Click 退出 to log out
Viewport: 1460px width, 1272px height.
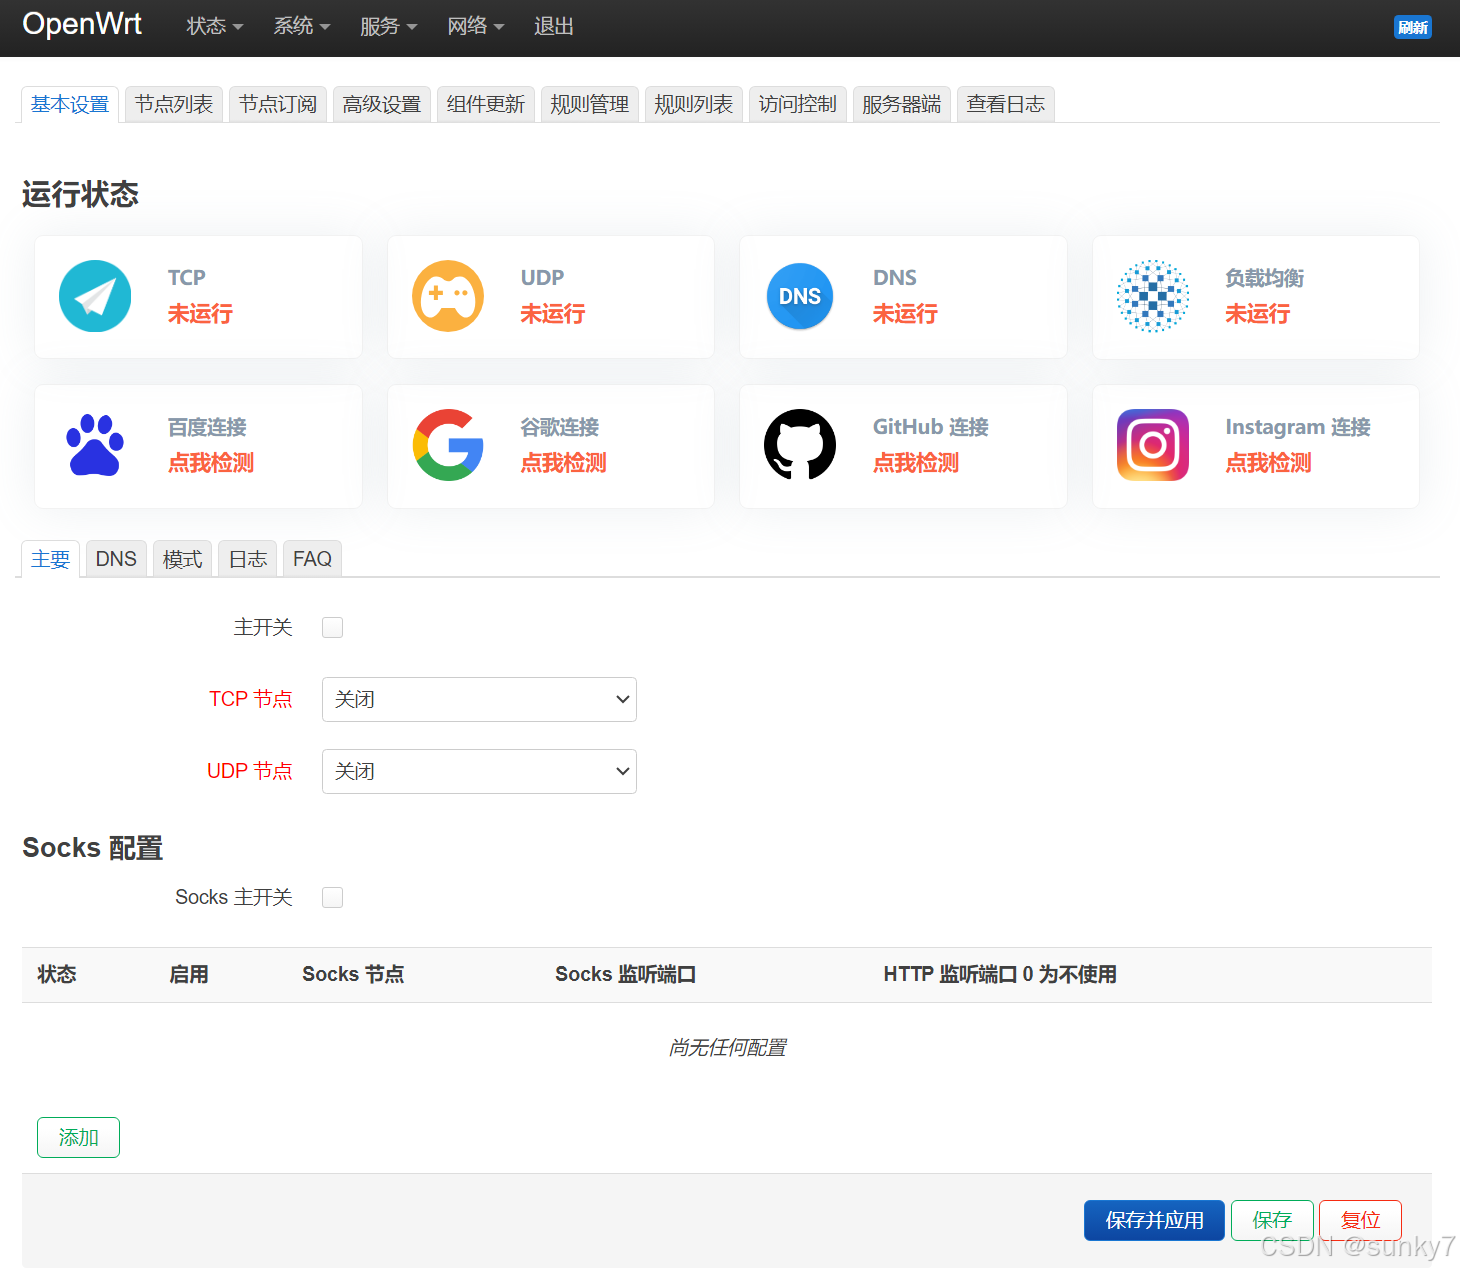tap(554, 26)
